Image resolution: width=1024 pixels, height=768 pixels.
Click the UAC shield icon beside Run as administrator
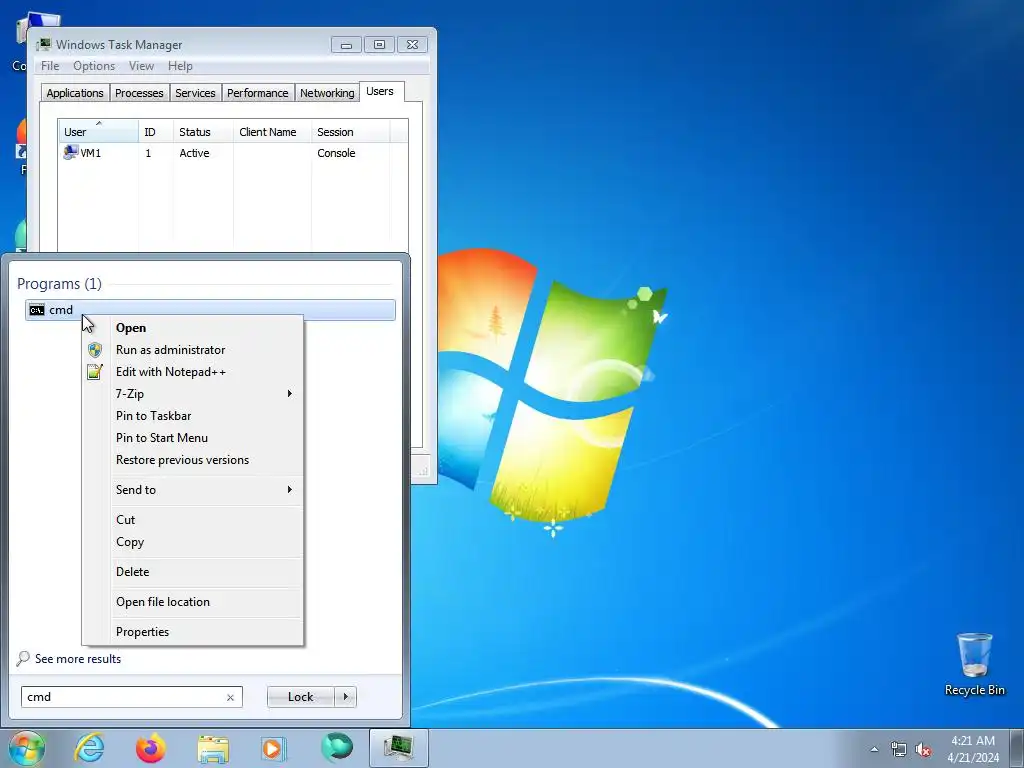click(95, 349)
